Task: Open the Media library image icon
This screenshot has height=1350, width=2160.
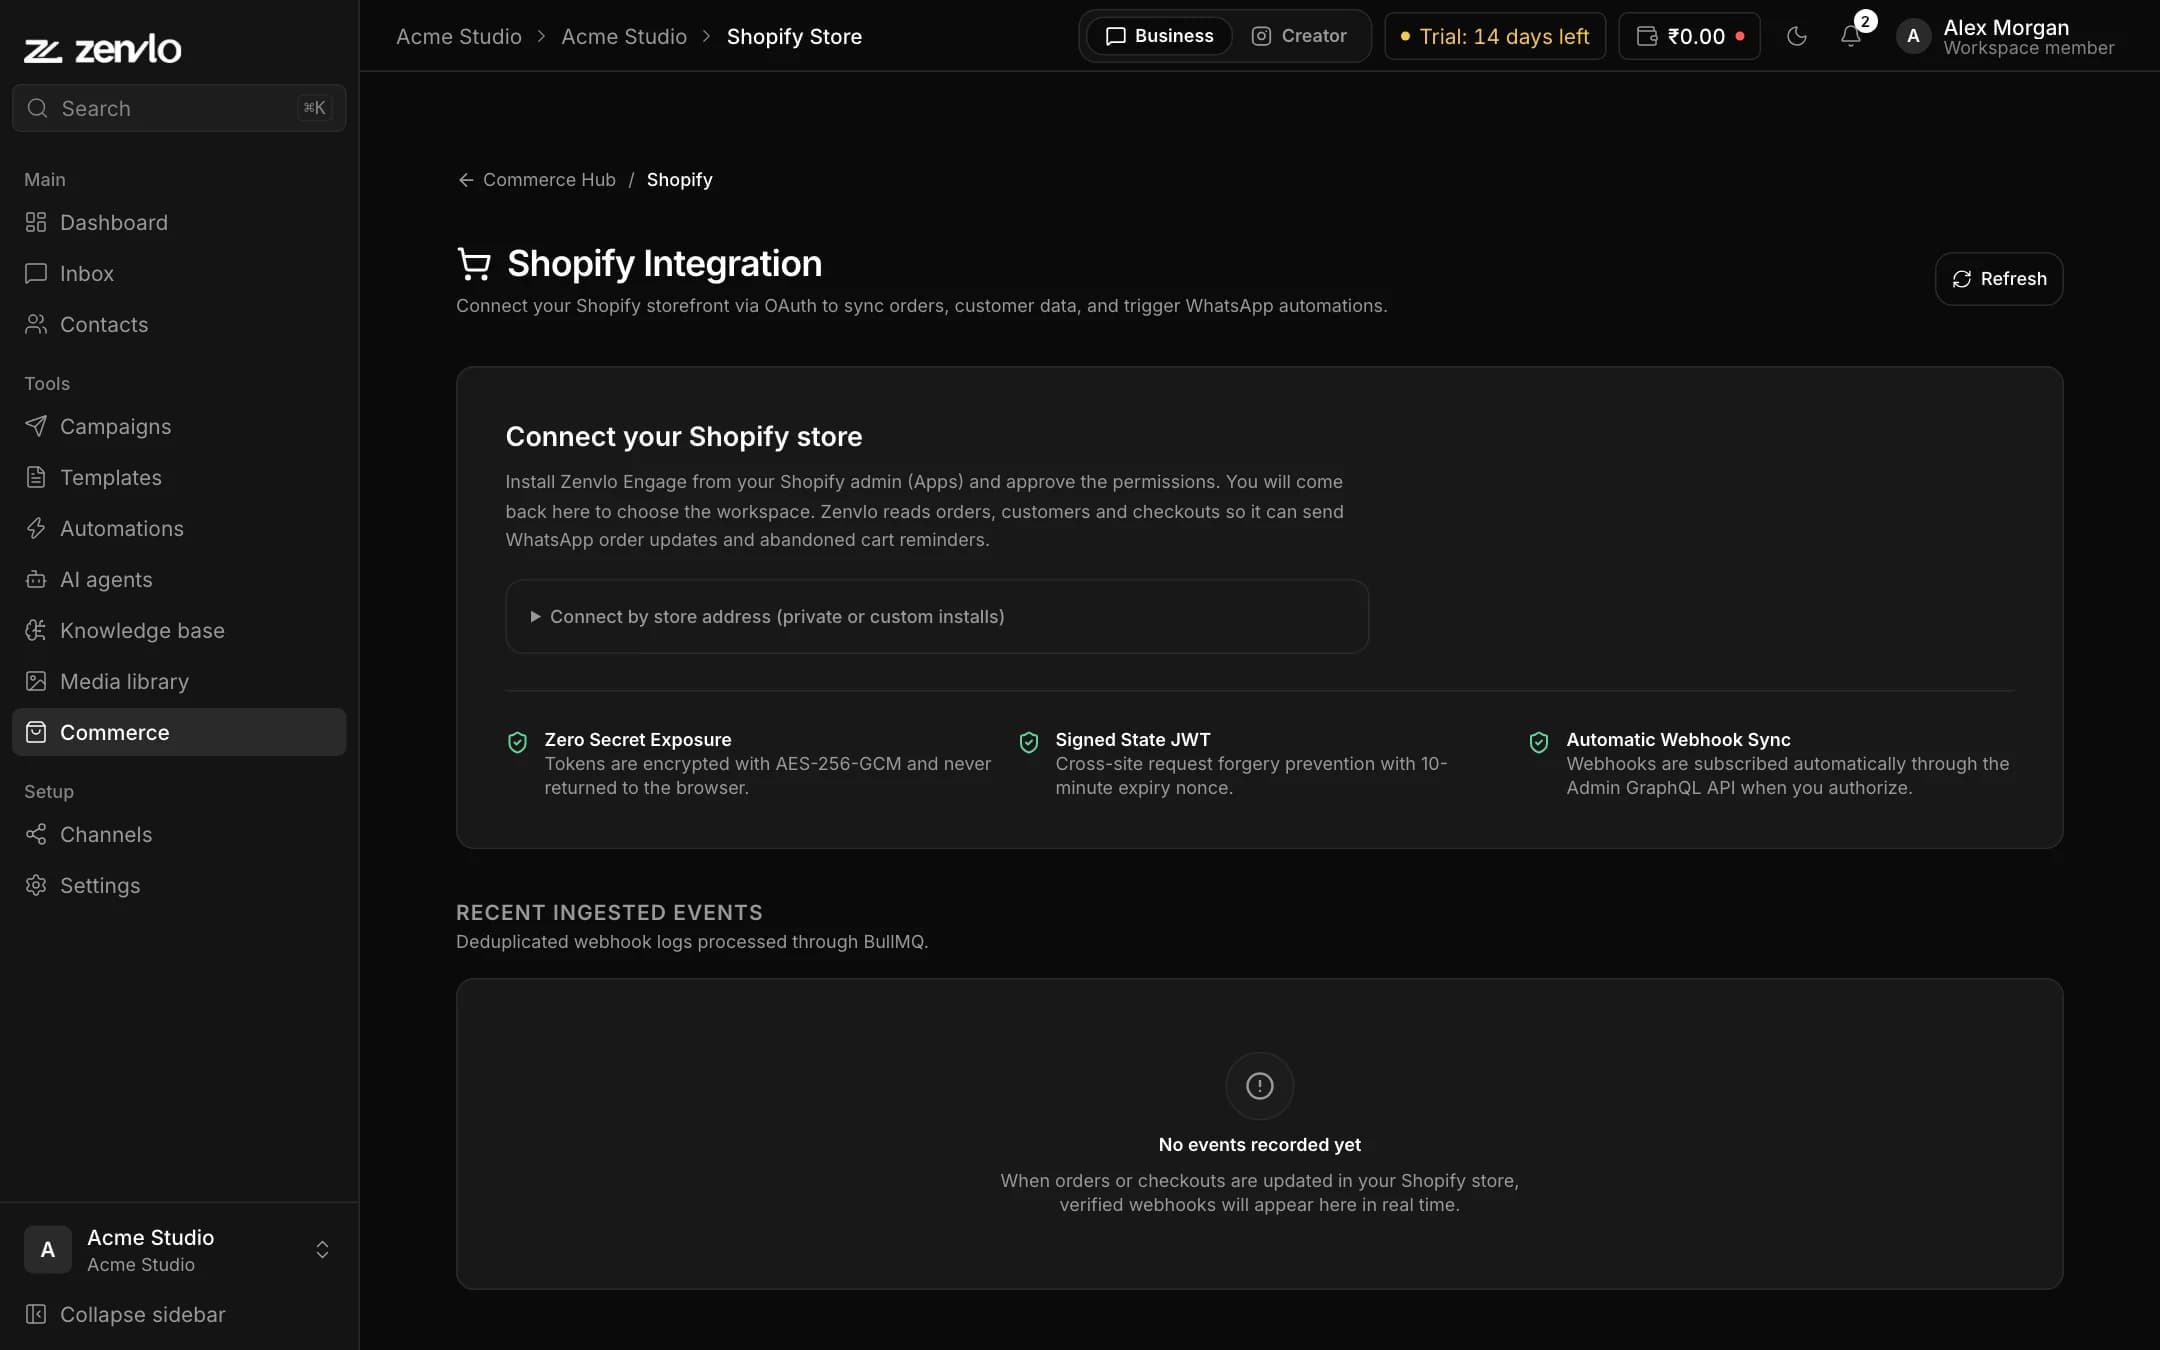Action: tap(36, 681)
